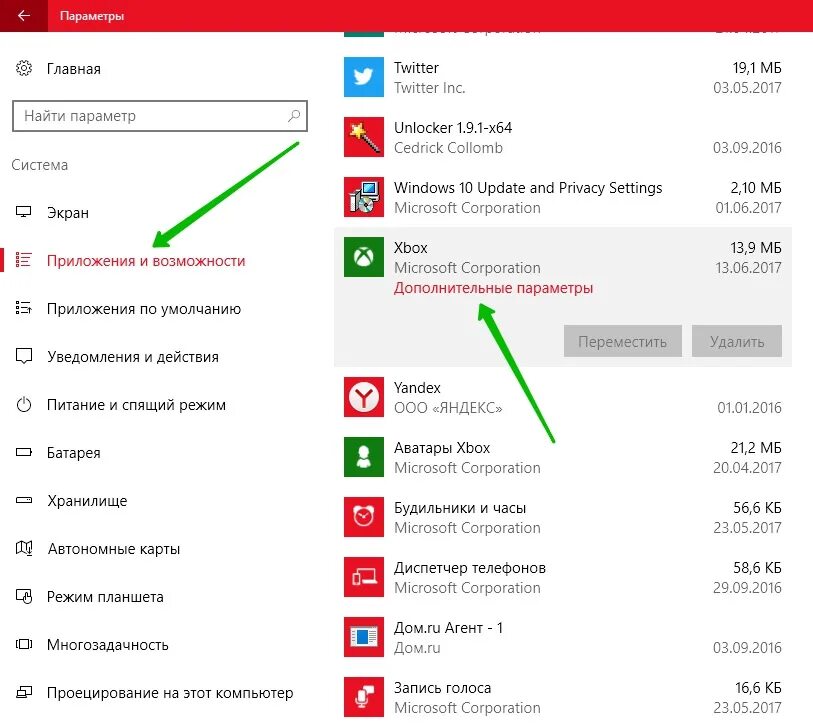Open Уведомления и действия section
813x726 pixels.
133,357
